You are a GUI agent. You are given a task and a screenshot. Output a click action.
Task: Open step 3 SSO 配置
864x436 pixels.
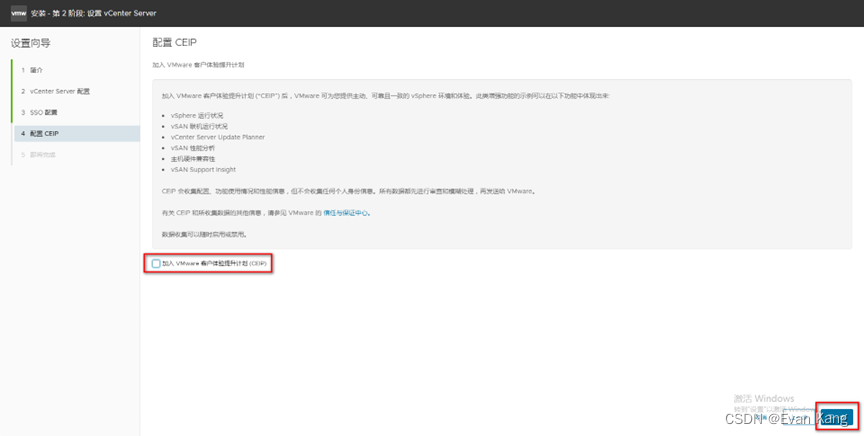[44, 112]
